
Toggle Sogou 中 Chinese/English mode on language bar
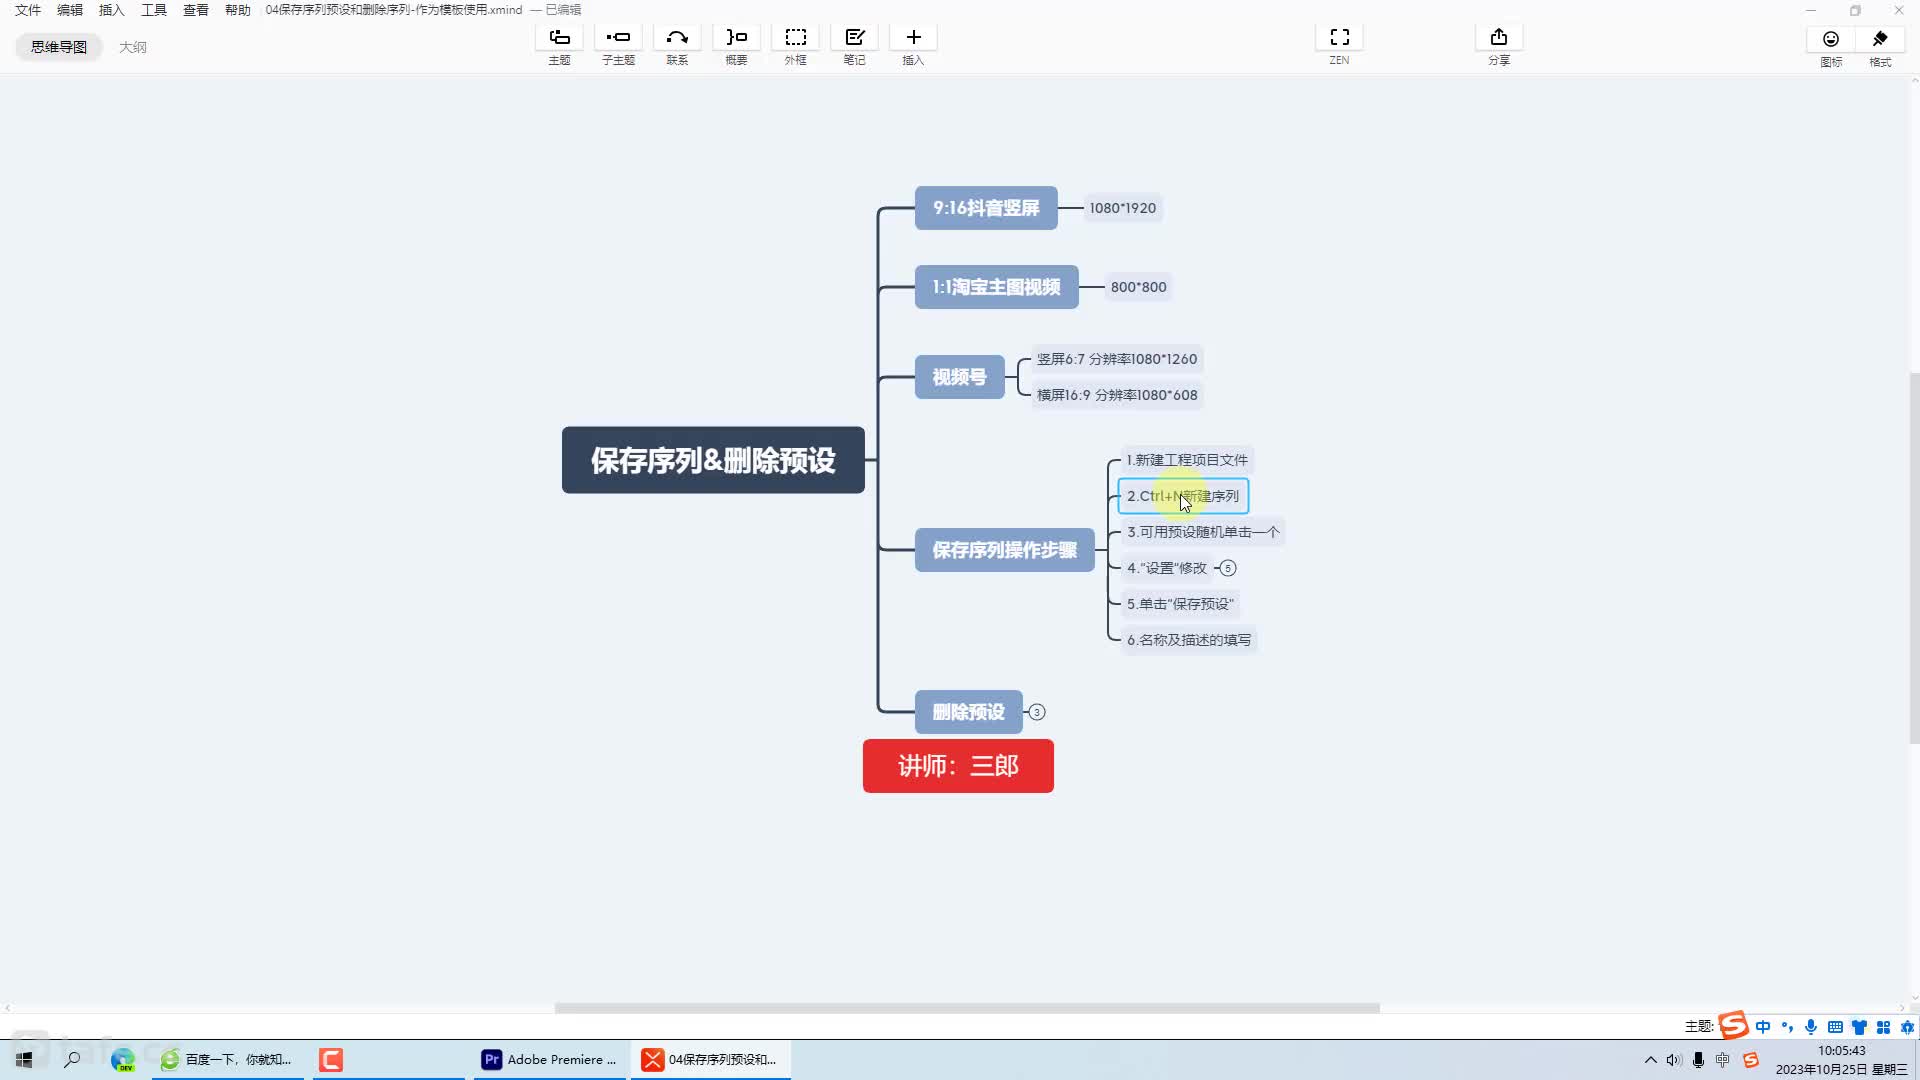(x=1762, y=1027)
